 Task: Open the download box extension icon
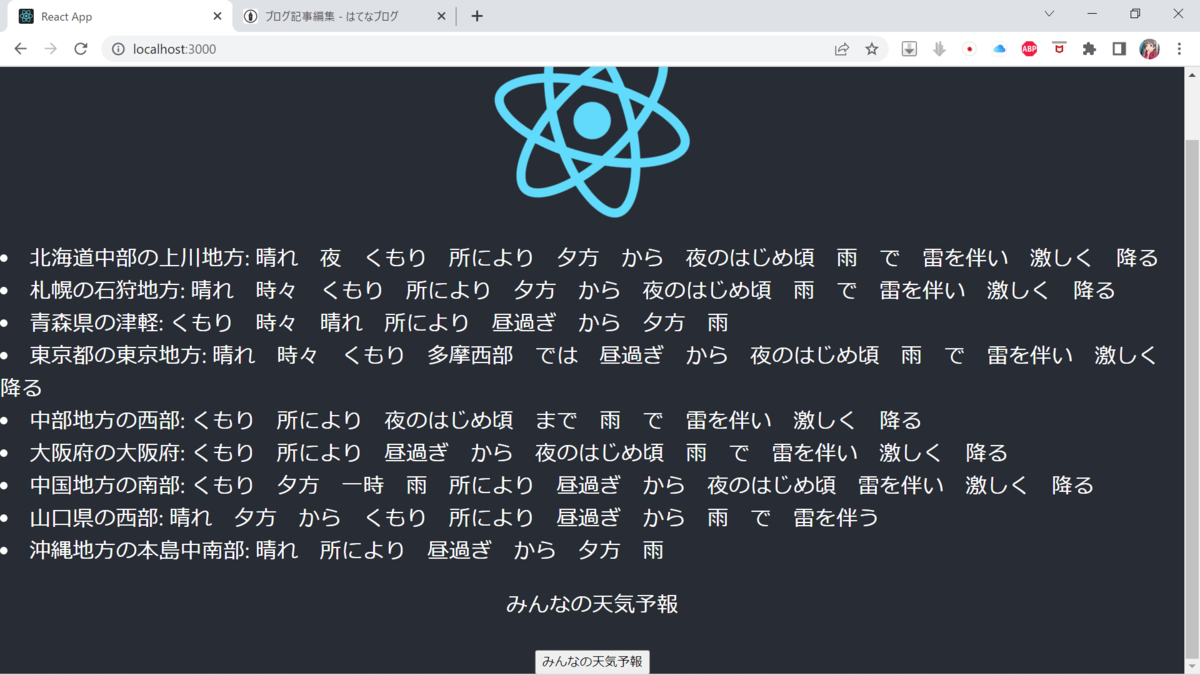click(x=909, y=49)
